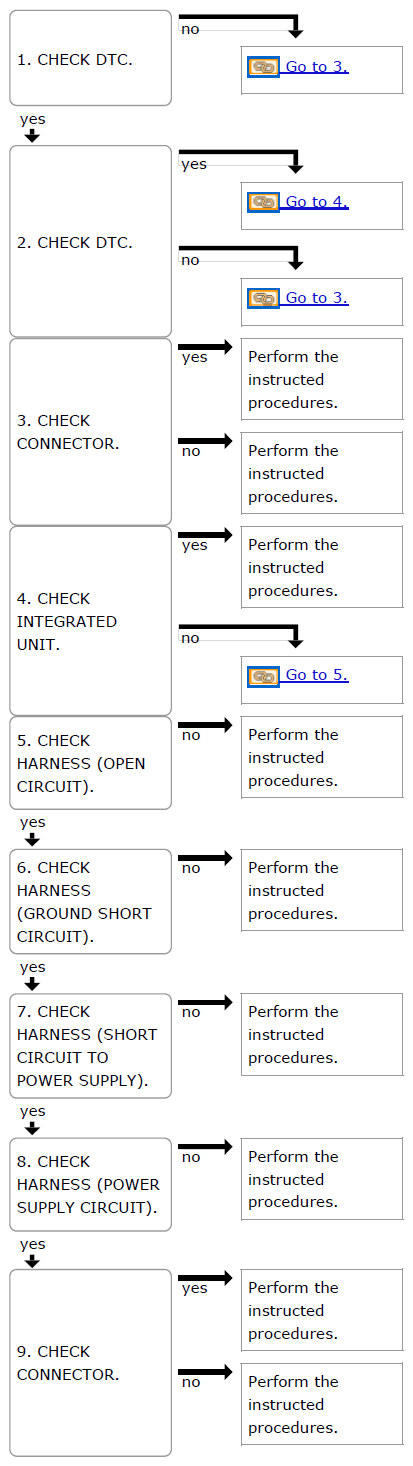
Task: Click step 8 CHECK HARNESS (POWER SUPPLY CIRCUIT)
Action: 91,1184
